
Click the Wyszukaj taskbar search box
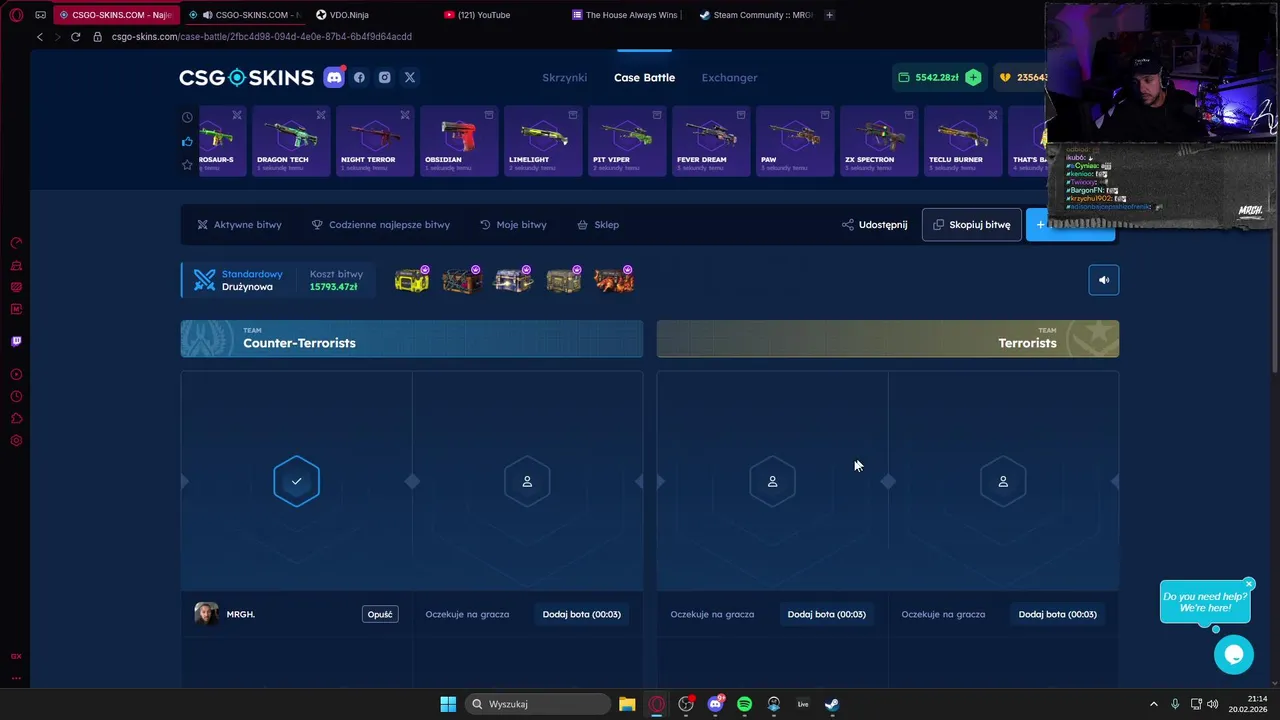click(538, 704)
